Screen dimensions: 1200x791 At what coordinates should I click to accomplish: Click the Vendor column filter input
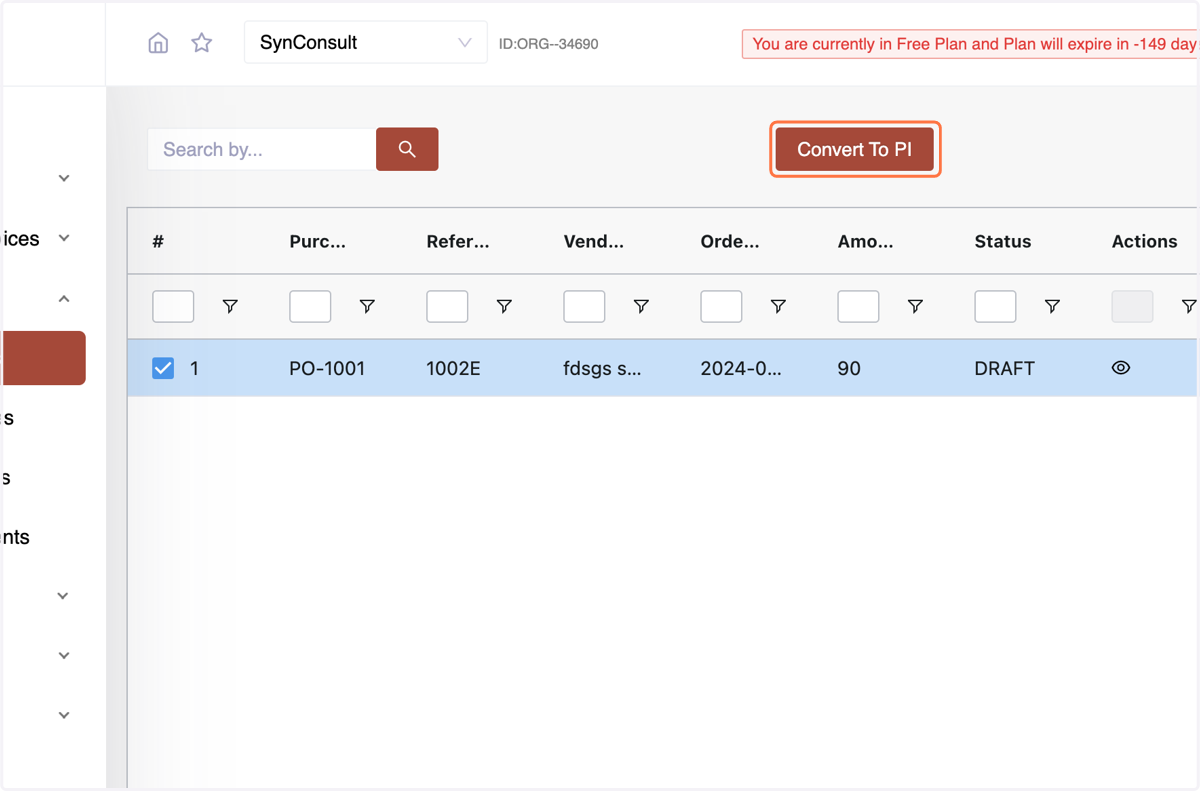point(584,306)
